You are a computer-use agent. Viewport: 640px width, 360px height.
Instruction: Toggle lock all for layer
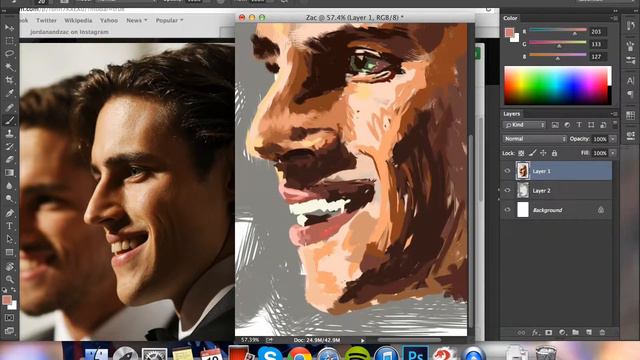[x=554, y=153]
